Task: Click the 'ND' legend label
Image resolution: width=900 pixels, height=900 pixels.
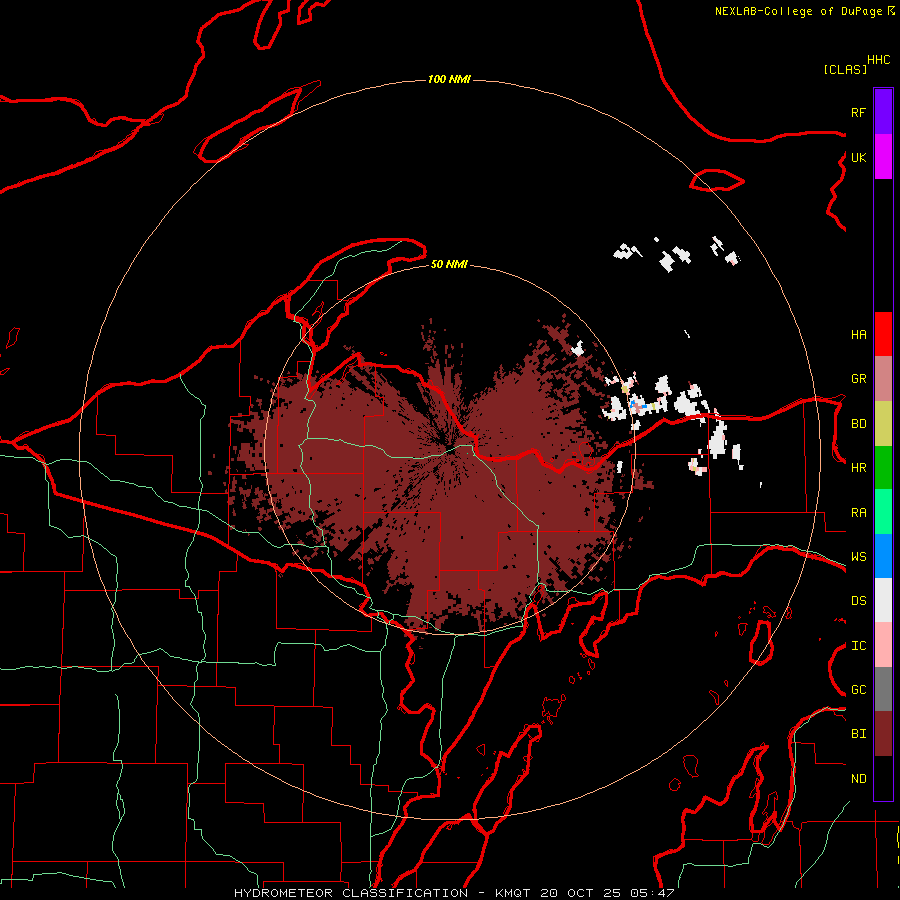Action: coord(858,779)
